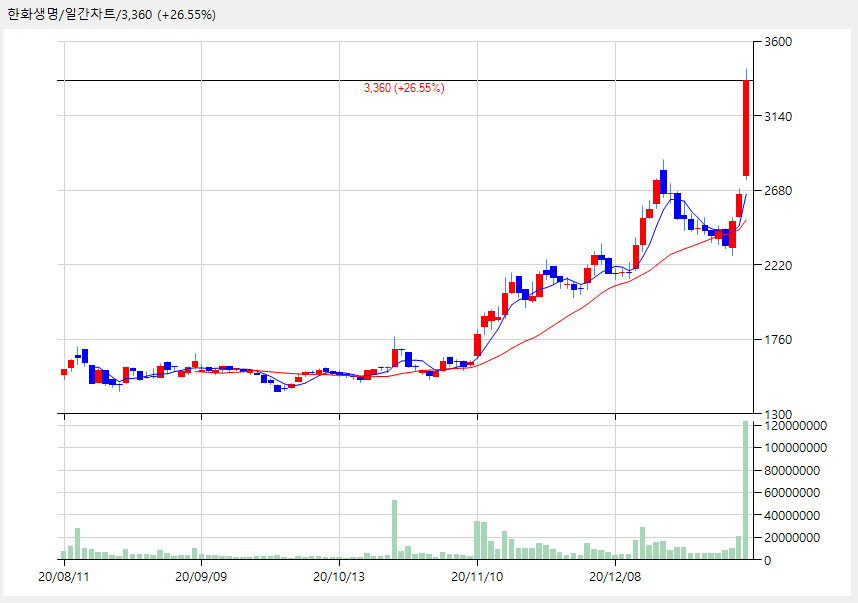Viewport: 858px width, 603px height.
Task: Click the tallest volume bar at far right
Action: 745,490
